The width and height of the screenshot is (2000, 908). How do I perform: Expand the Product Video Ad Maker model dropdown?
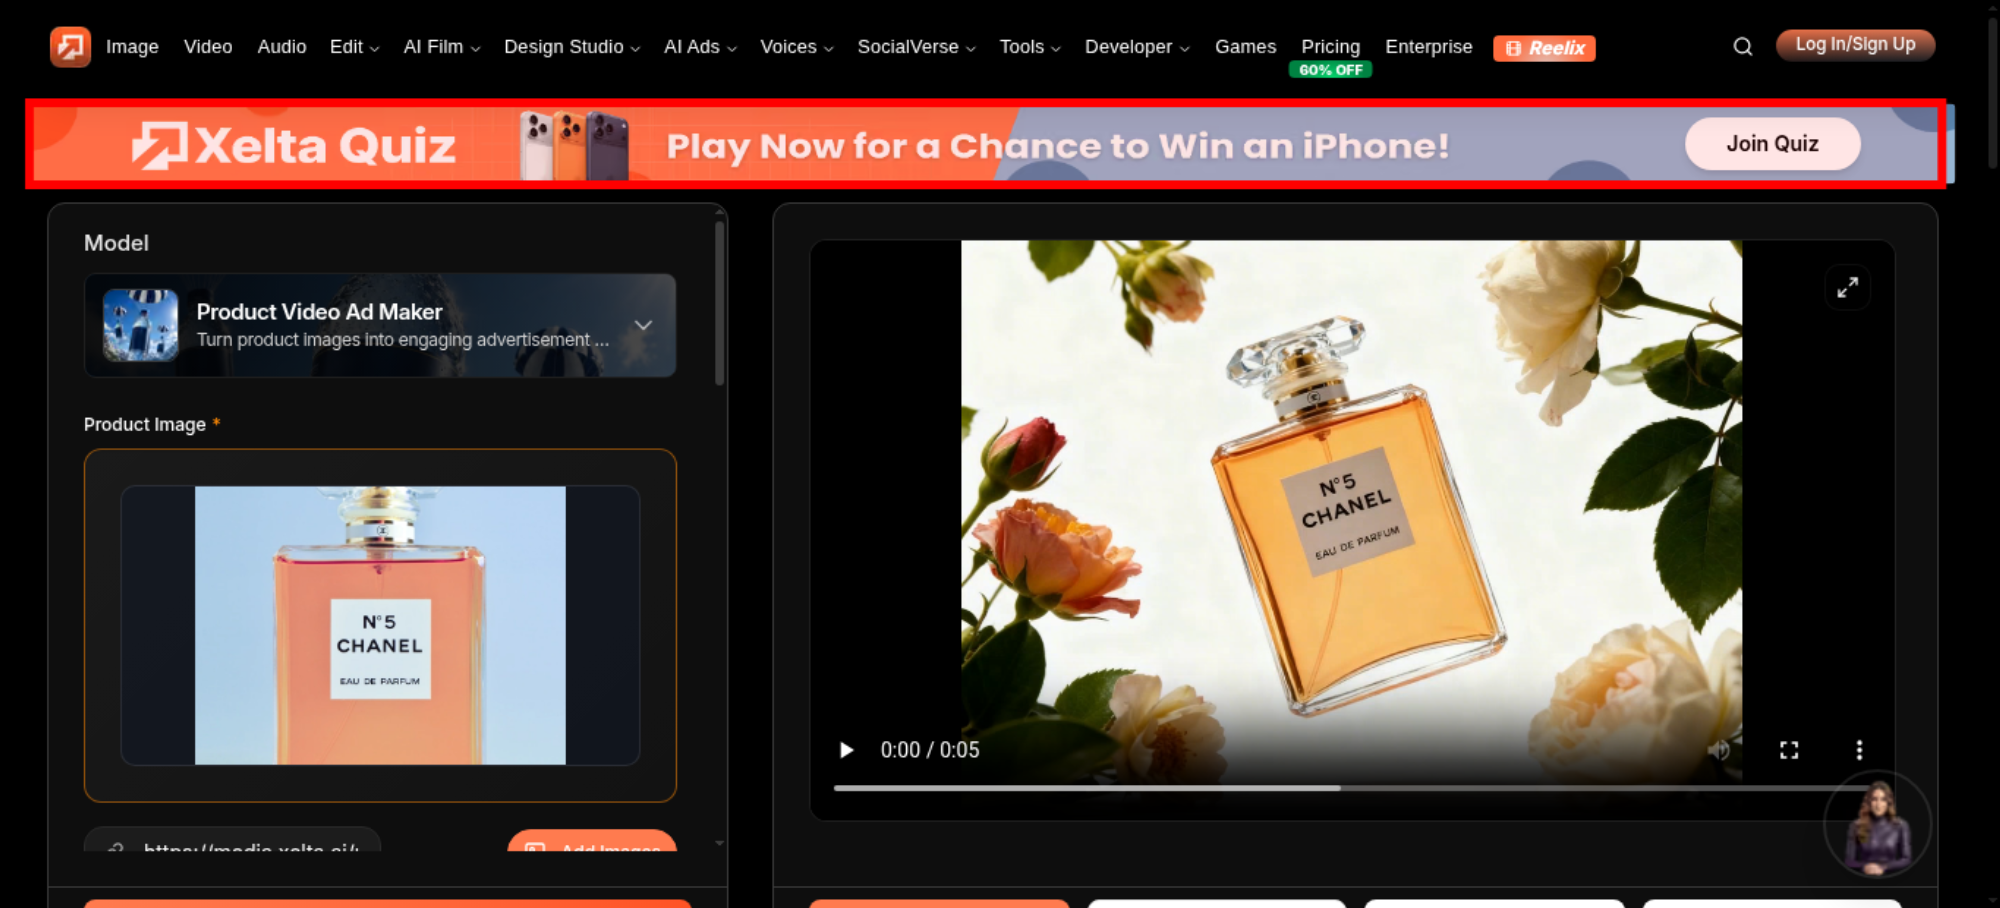tap(644, 325)
